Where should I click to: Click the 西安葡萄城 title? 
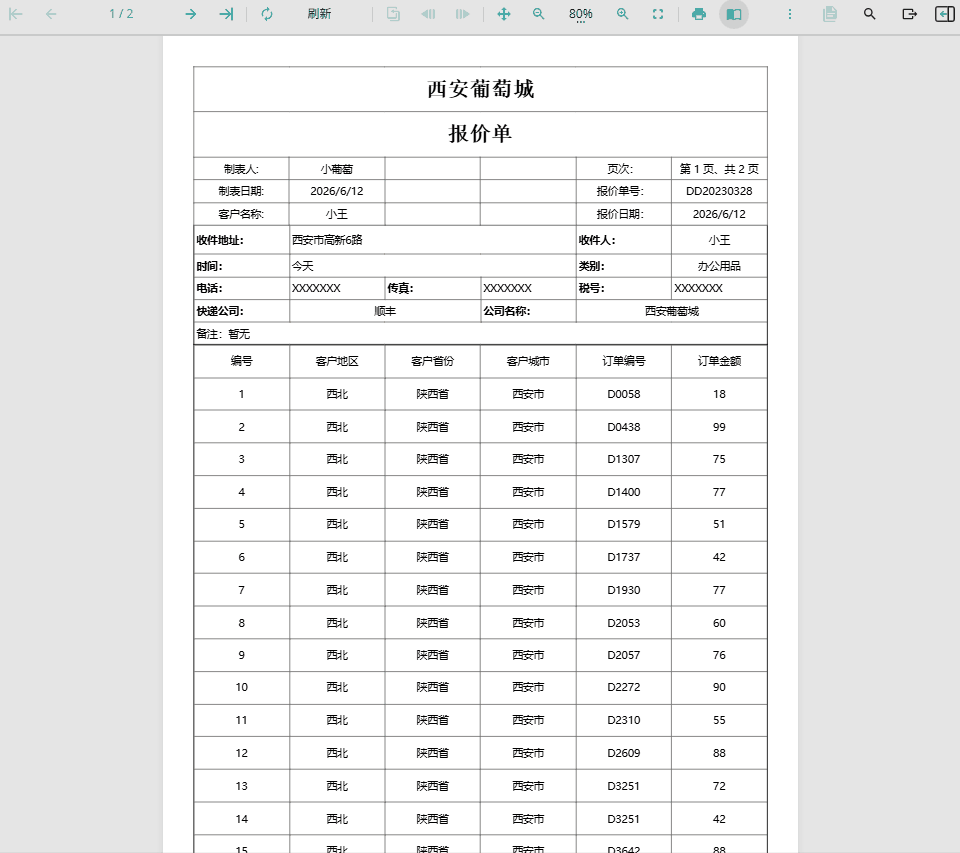(x=481, y=89)
